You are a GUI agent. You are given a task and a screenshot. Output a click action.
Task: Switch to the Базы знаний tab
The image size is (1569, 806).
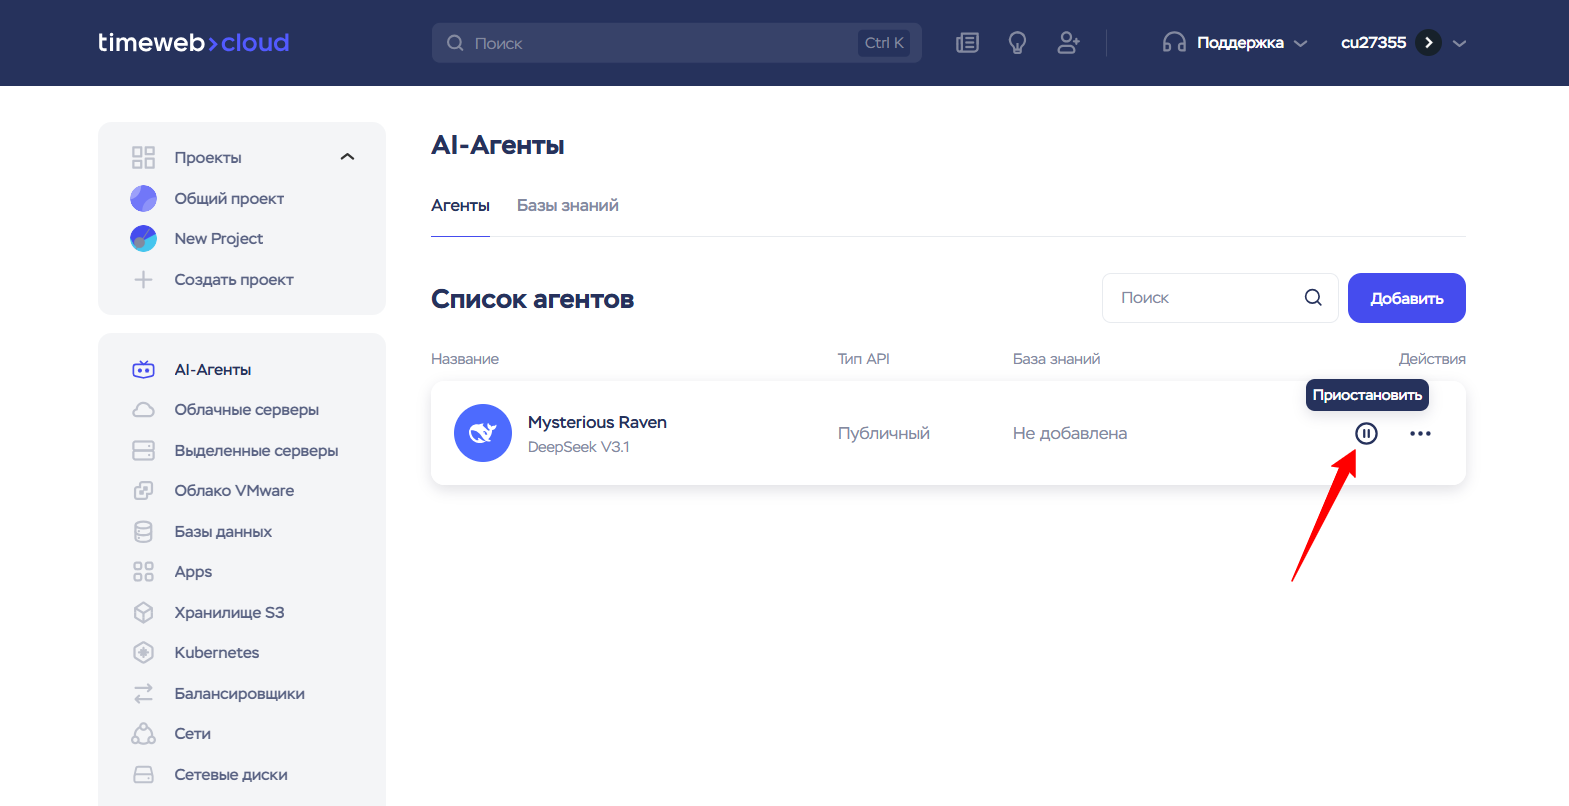(x=567, y=205)
